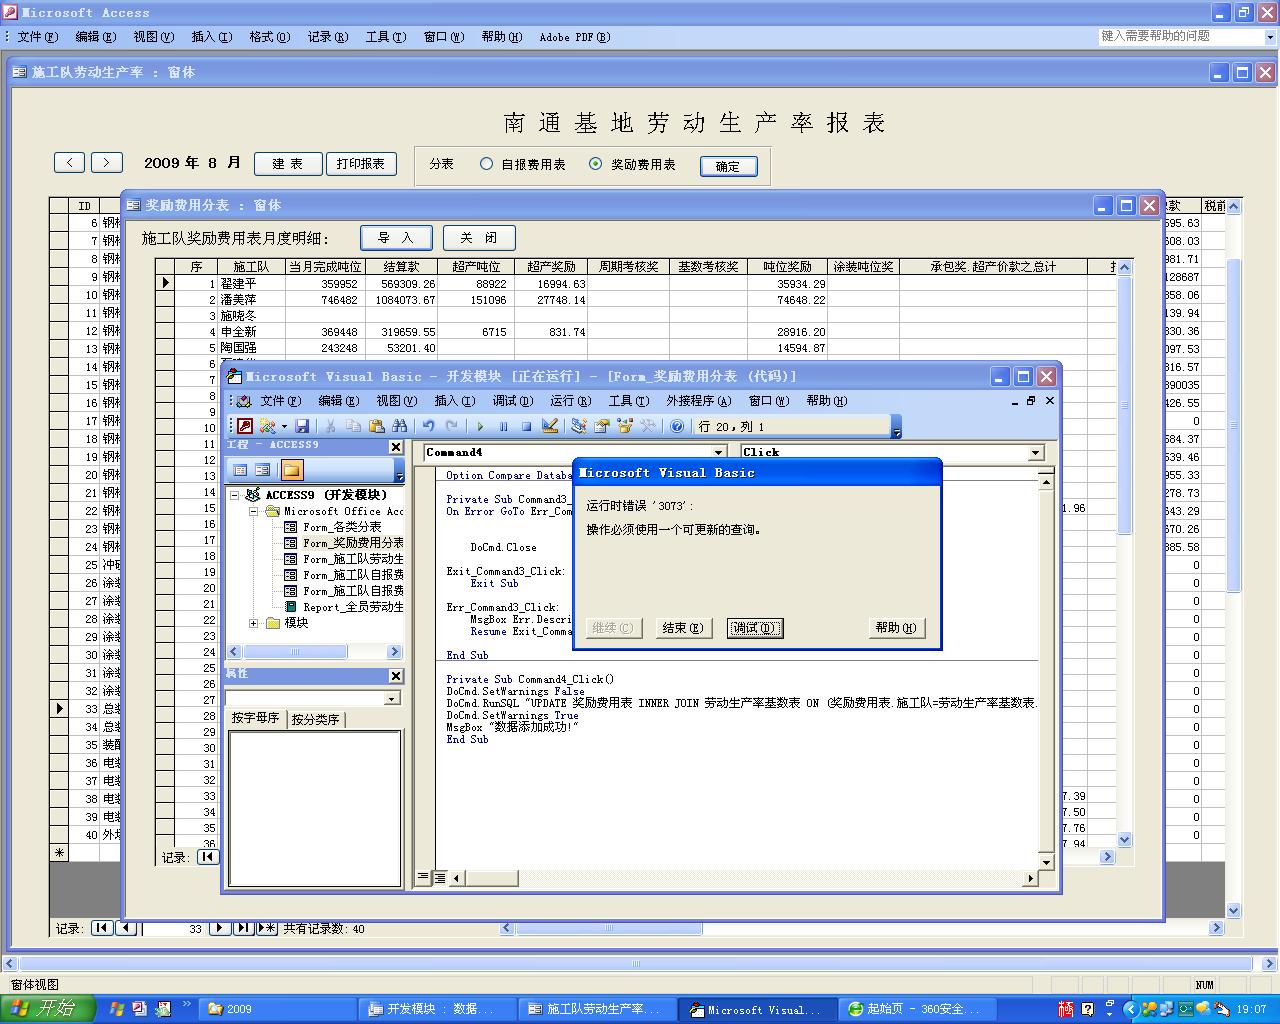Go to new record in main form navigator
The height and width of the screenshot is (1024, 1280).
click(x=268, y=928)
